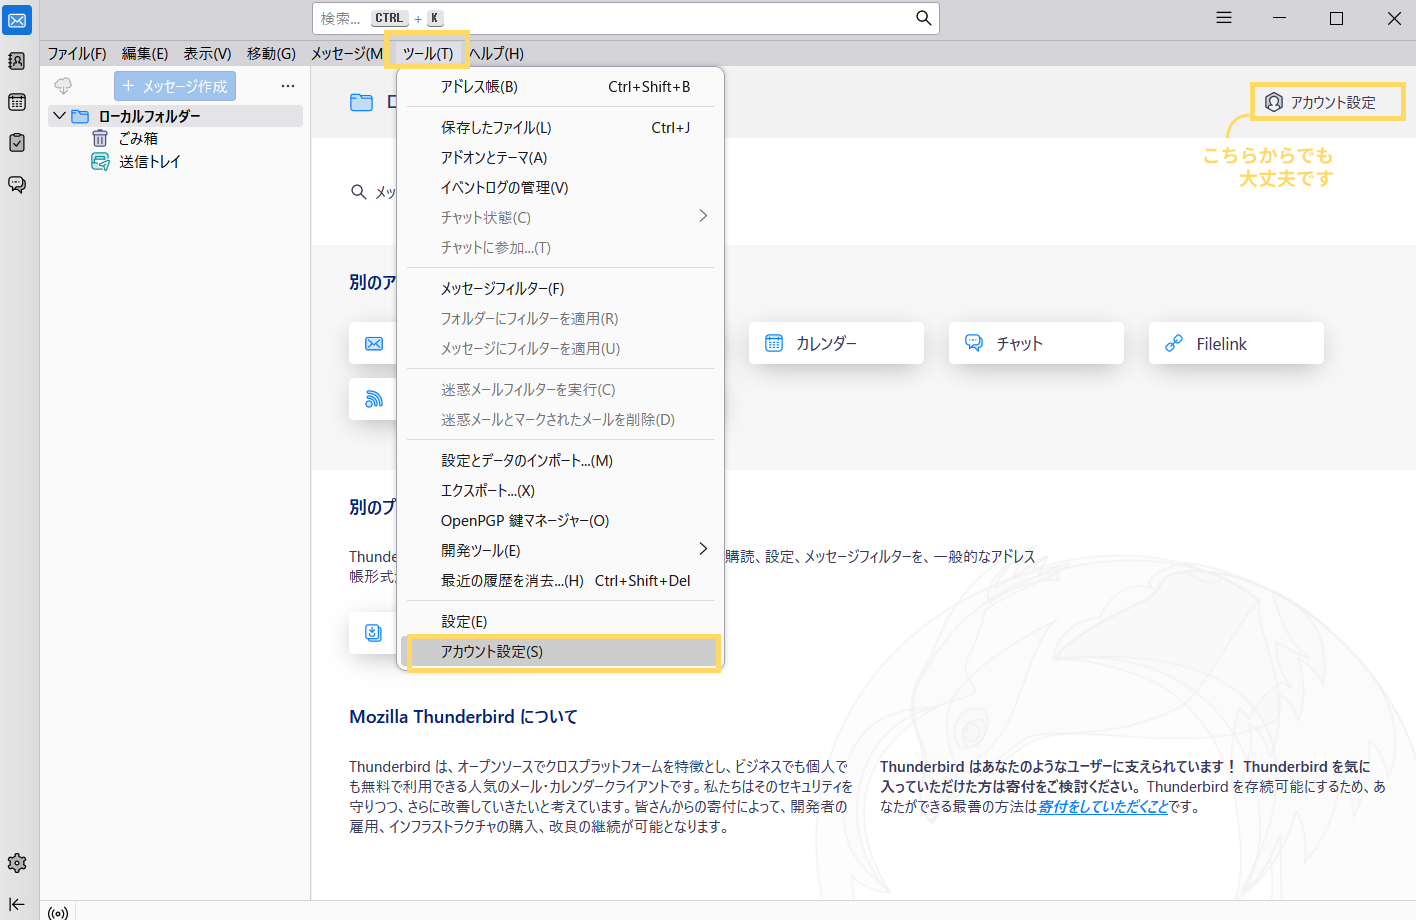This screenshot has width=1416, height=920.
Task: Open the Tasks space icon
Action: [17, 143]
